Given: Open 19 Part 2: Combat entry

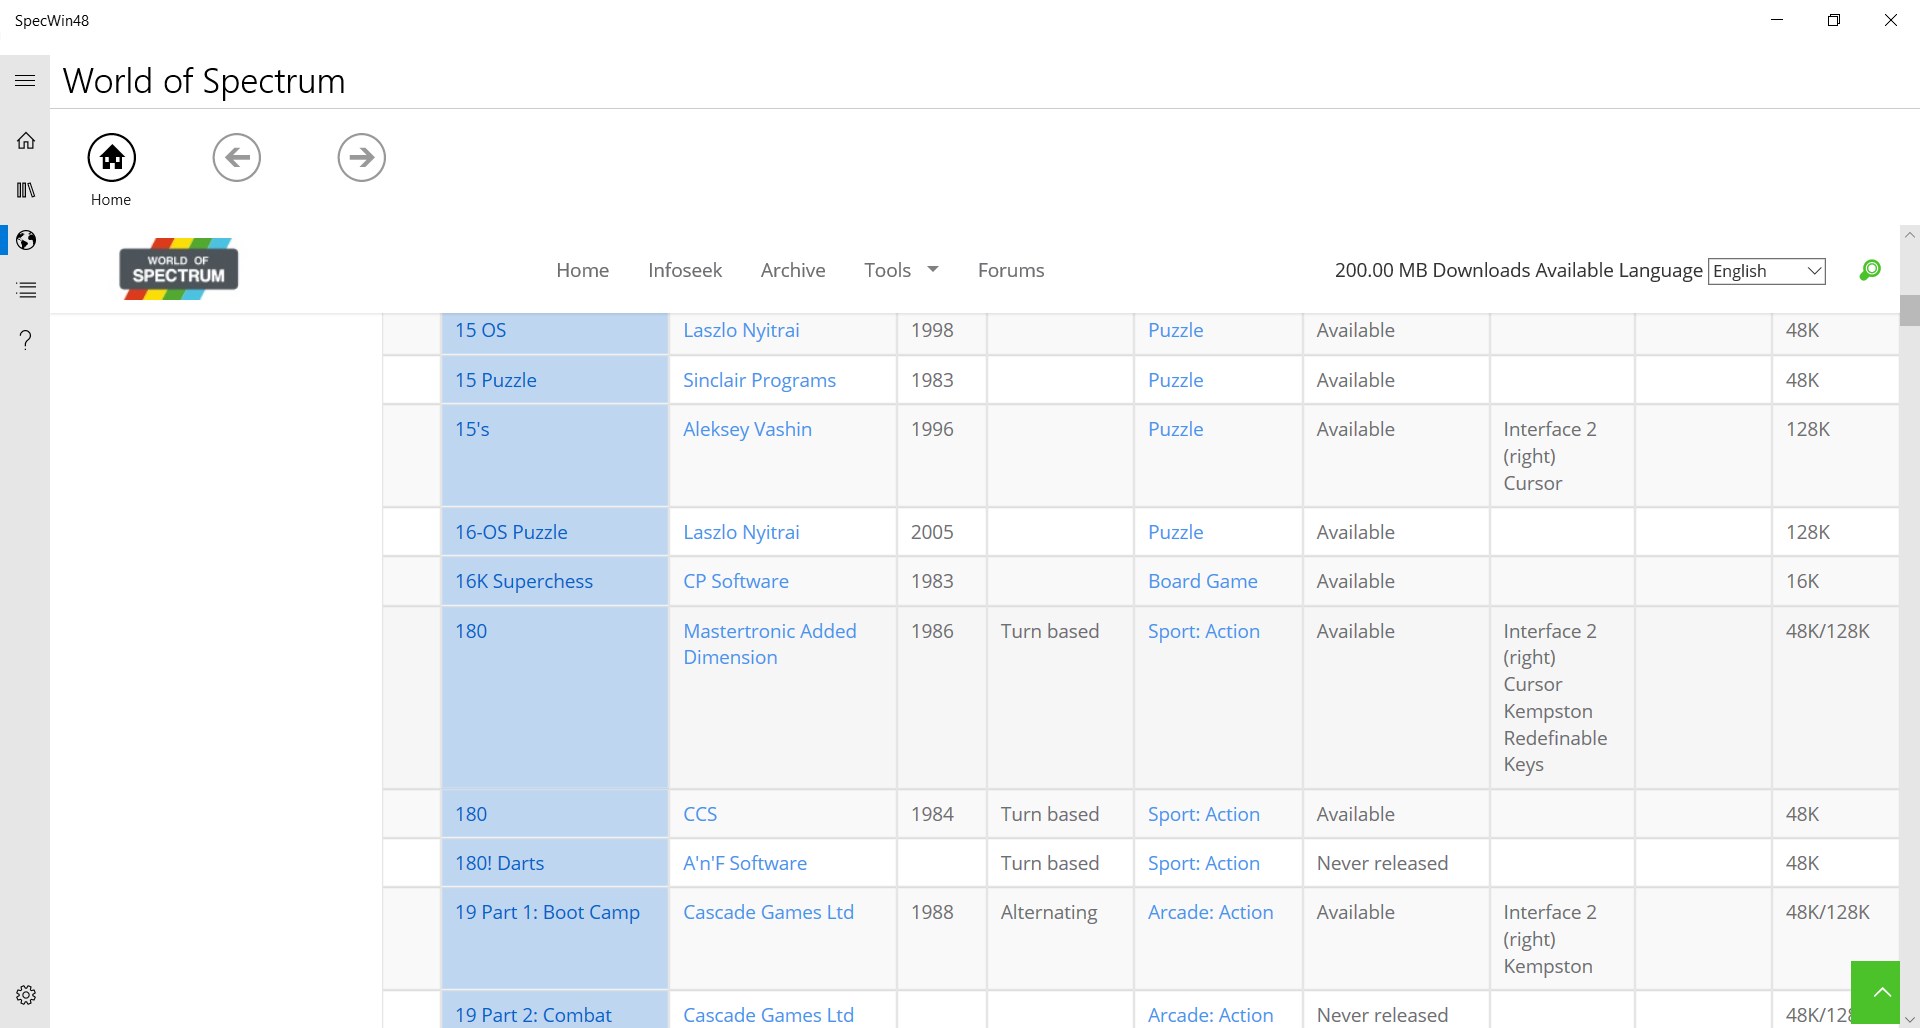Looking at the screenshot, I should [x=533, y=1015].
